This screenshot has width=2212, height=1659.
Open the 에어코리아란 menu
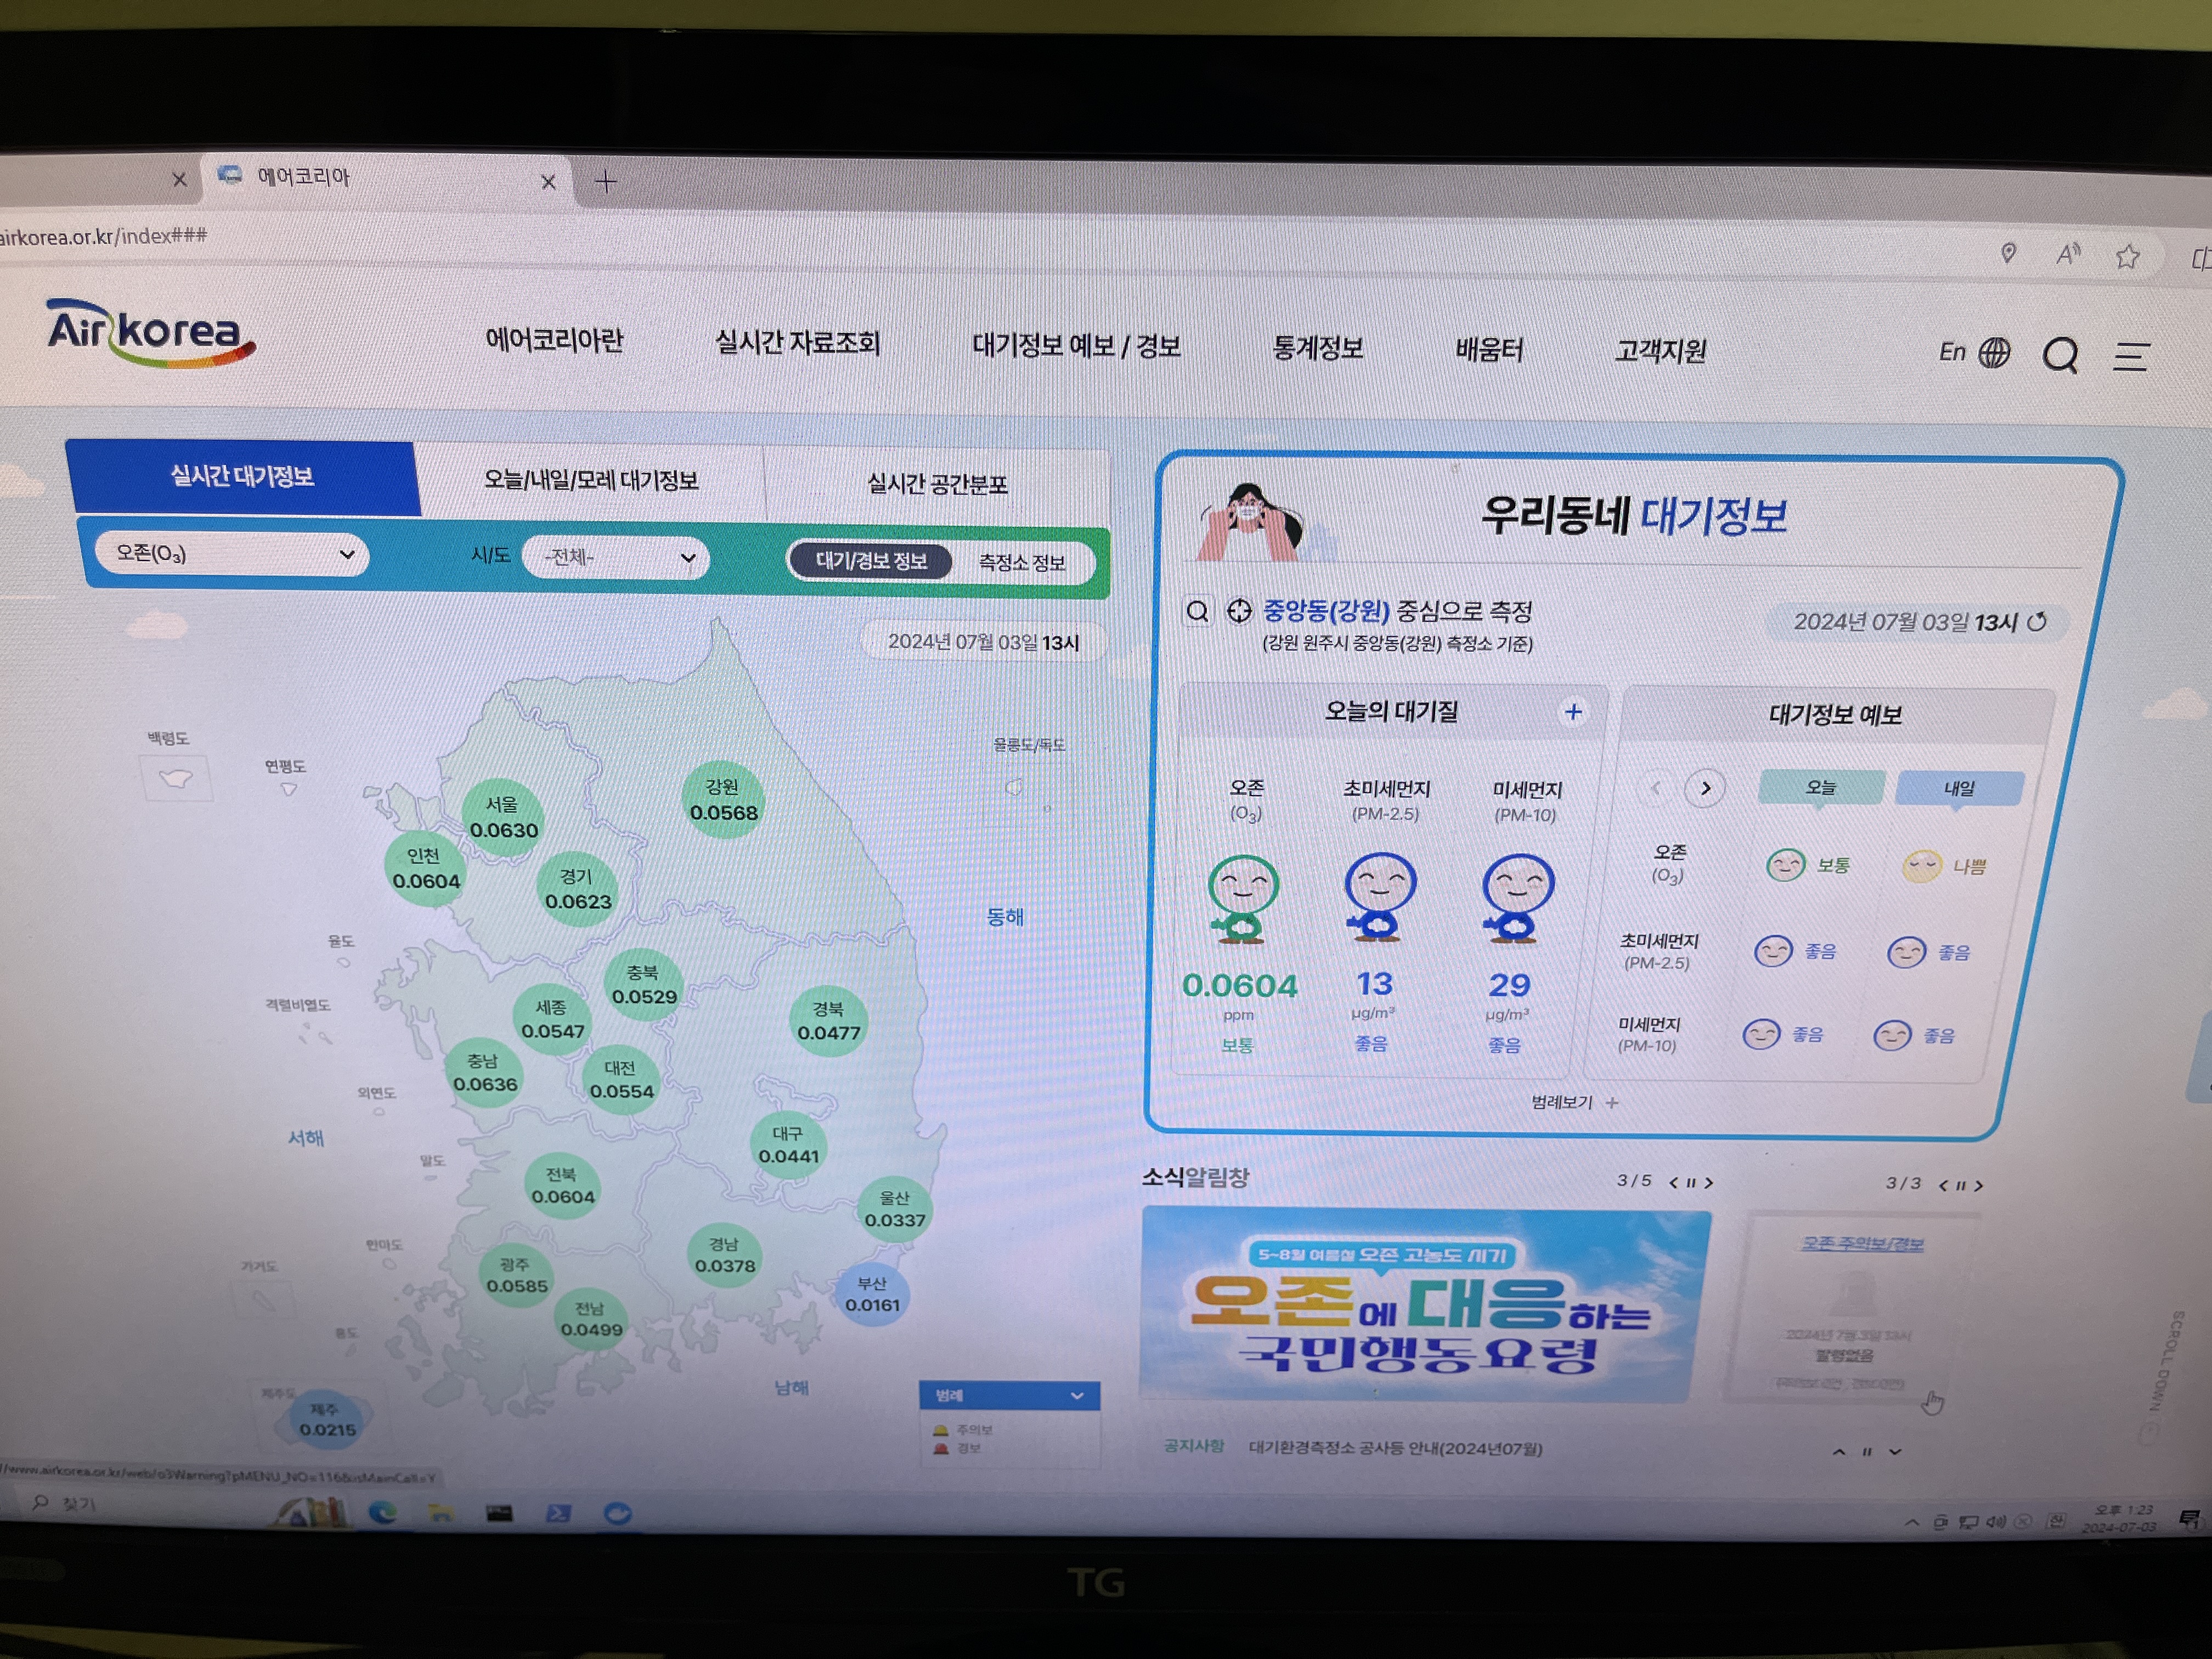[554, 340]
